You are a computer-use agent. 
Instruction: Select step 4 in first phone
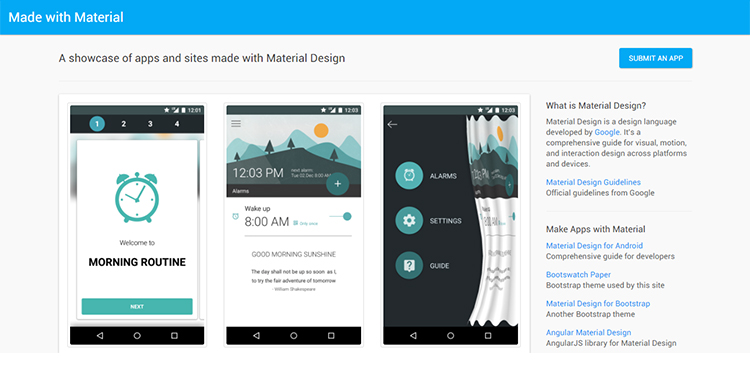(177, 124)
